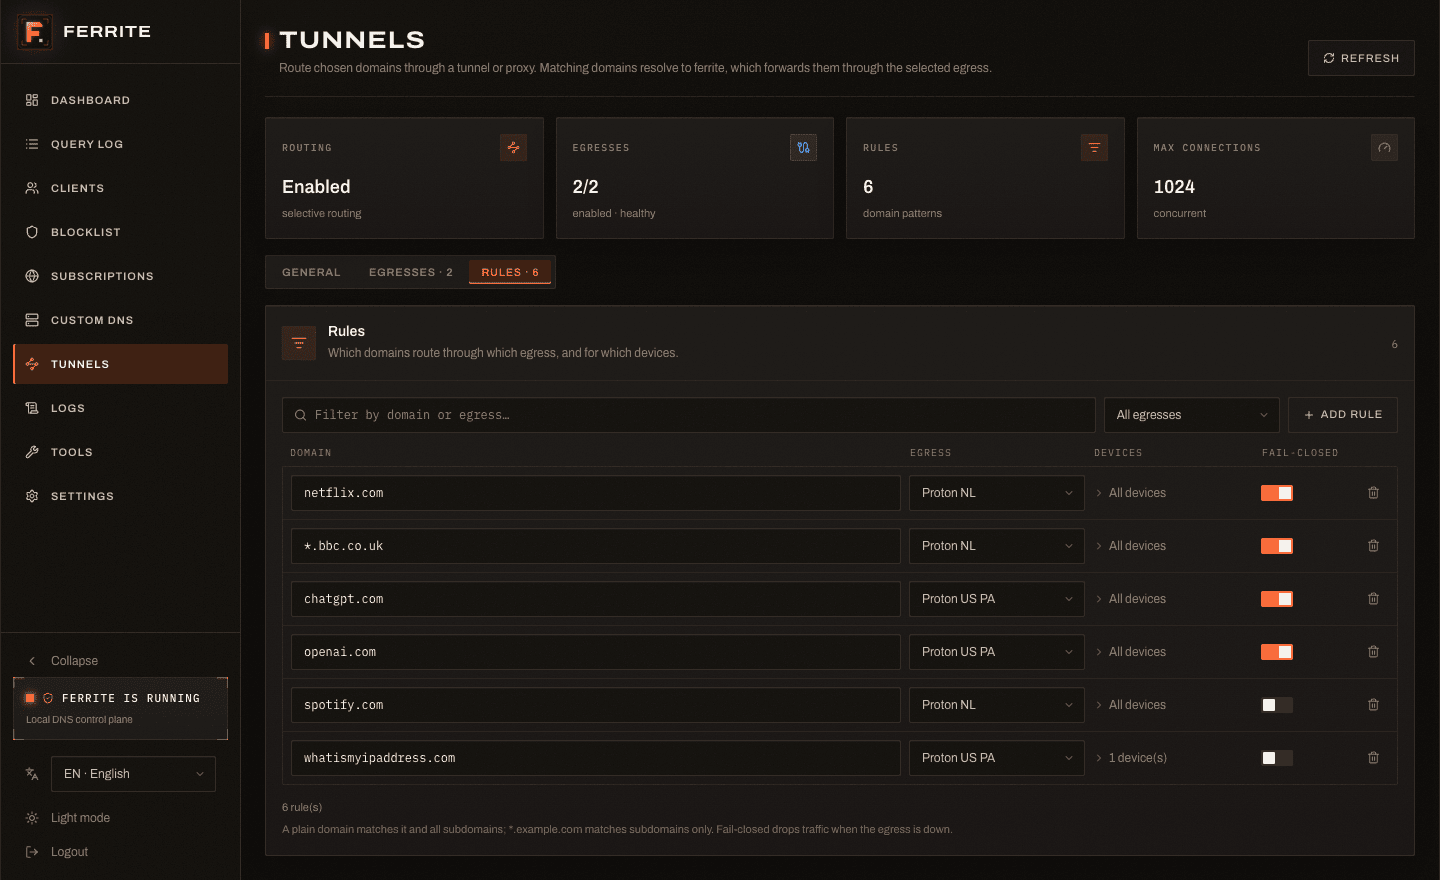This screenshot has height=880, width=1440.
Task: Delete the *.bbc.co.uk rule
Action: [x=1373, y=546]
